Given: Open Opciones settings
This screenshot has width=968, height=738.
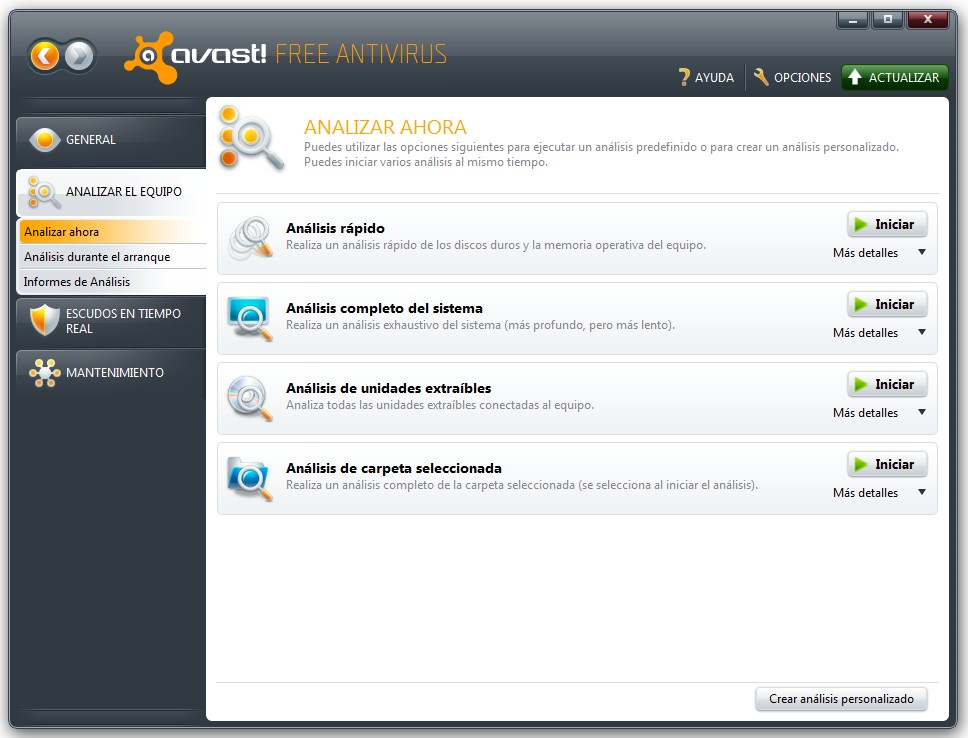Looking at the screenshot, I should point(793,77).
